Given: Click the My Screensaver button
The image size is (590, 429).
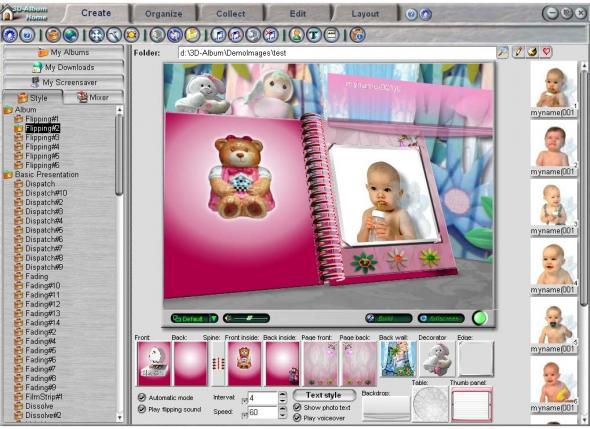Looking at the screenshot, I should (63, 82).
